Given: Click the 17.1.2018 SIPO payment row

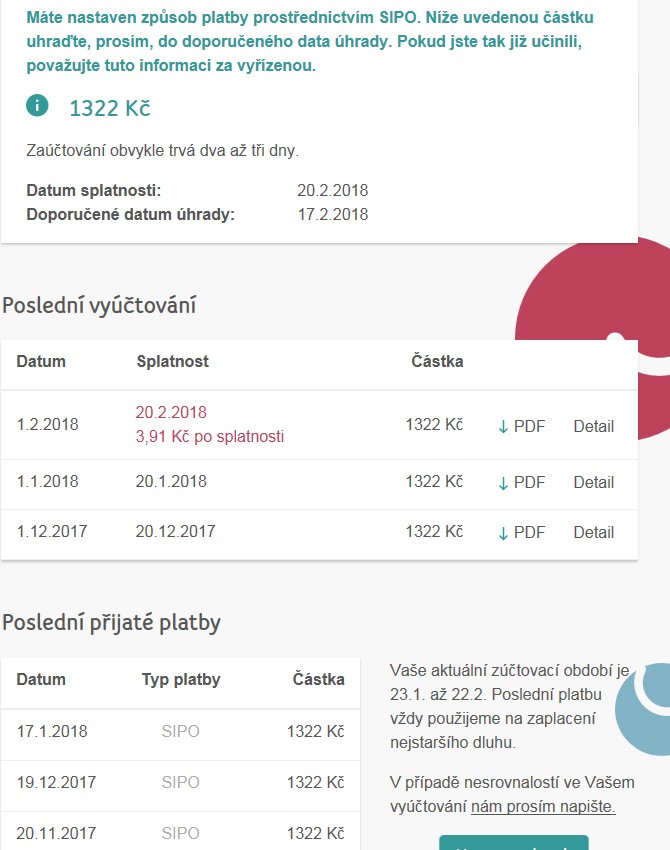Looking at the screenshot, I should pos(181,732).
